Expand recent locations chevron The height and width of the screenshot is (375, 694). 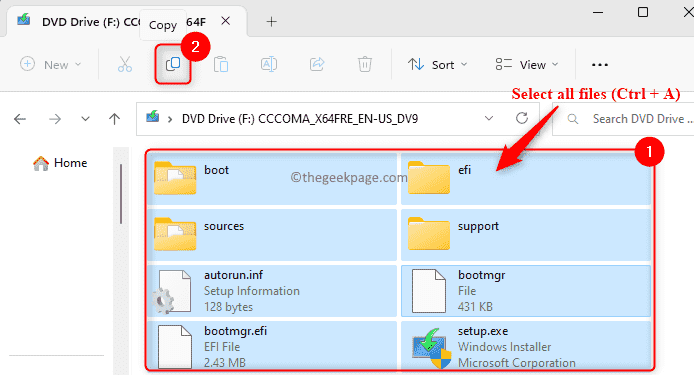(85, 119)
